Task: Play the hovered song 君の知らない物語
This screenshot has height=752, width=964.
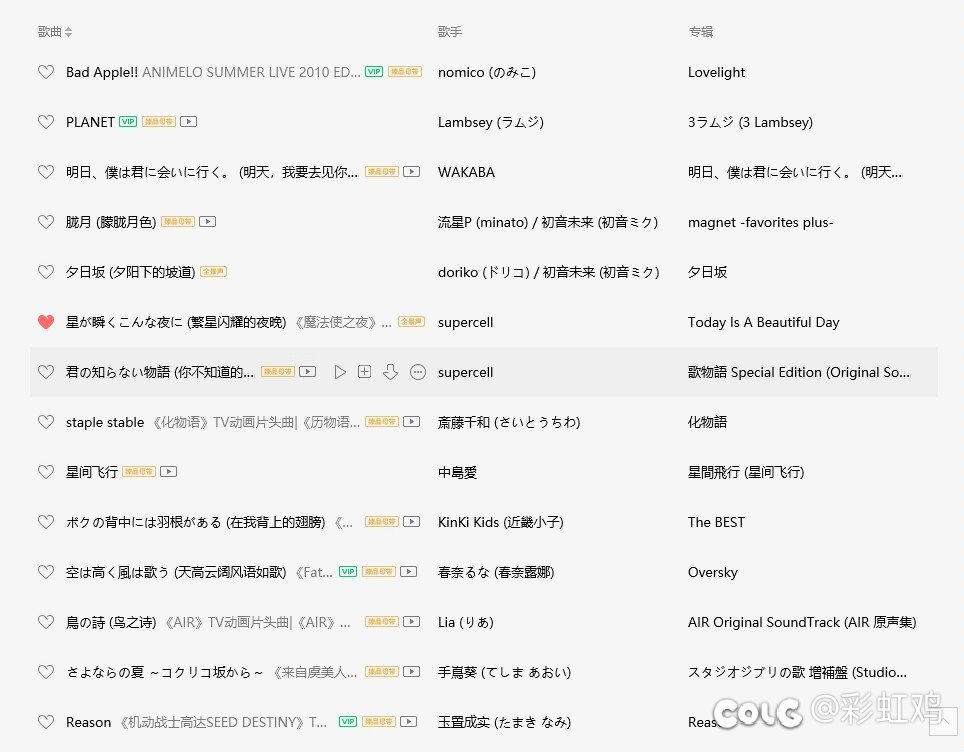Action: point(340,372)
